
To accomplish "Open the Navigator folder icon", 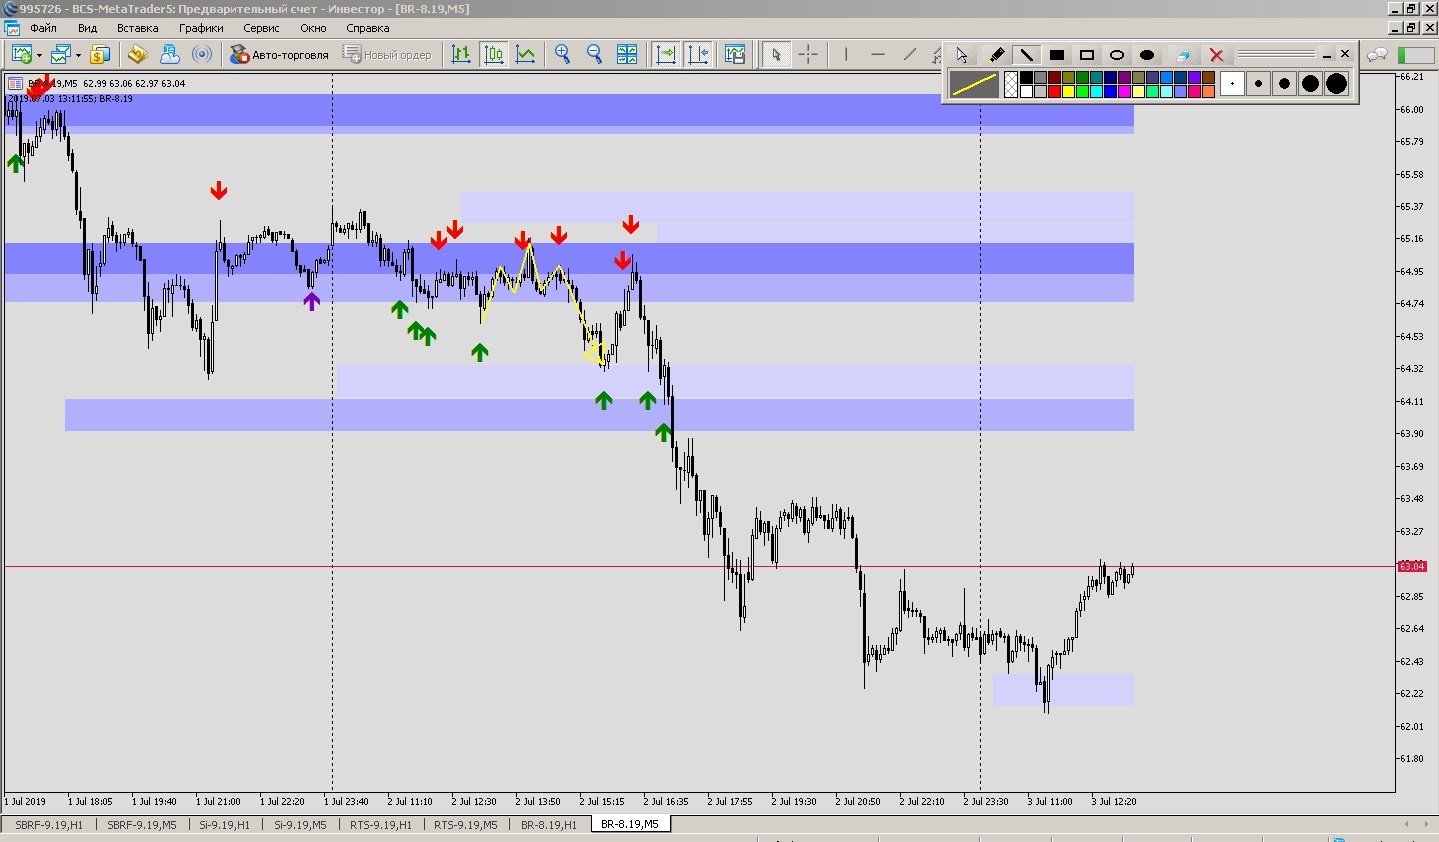I will tap(138, 54).
